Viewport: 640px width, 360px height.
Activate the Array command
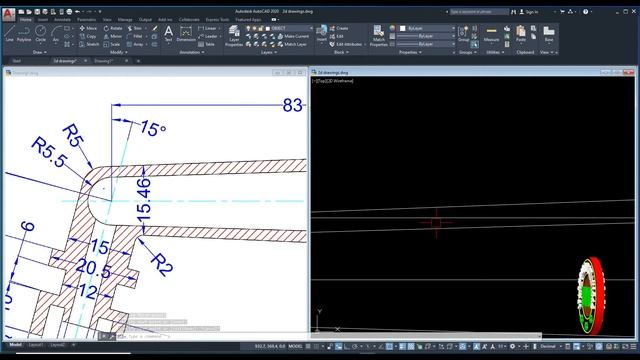(135, 44)
